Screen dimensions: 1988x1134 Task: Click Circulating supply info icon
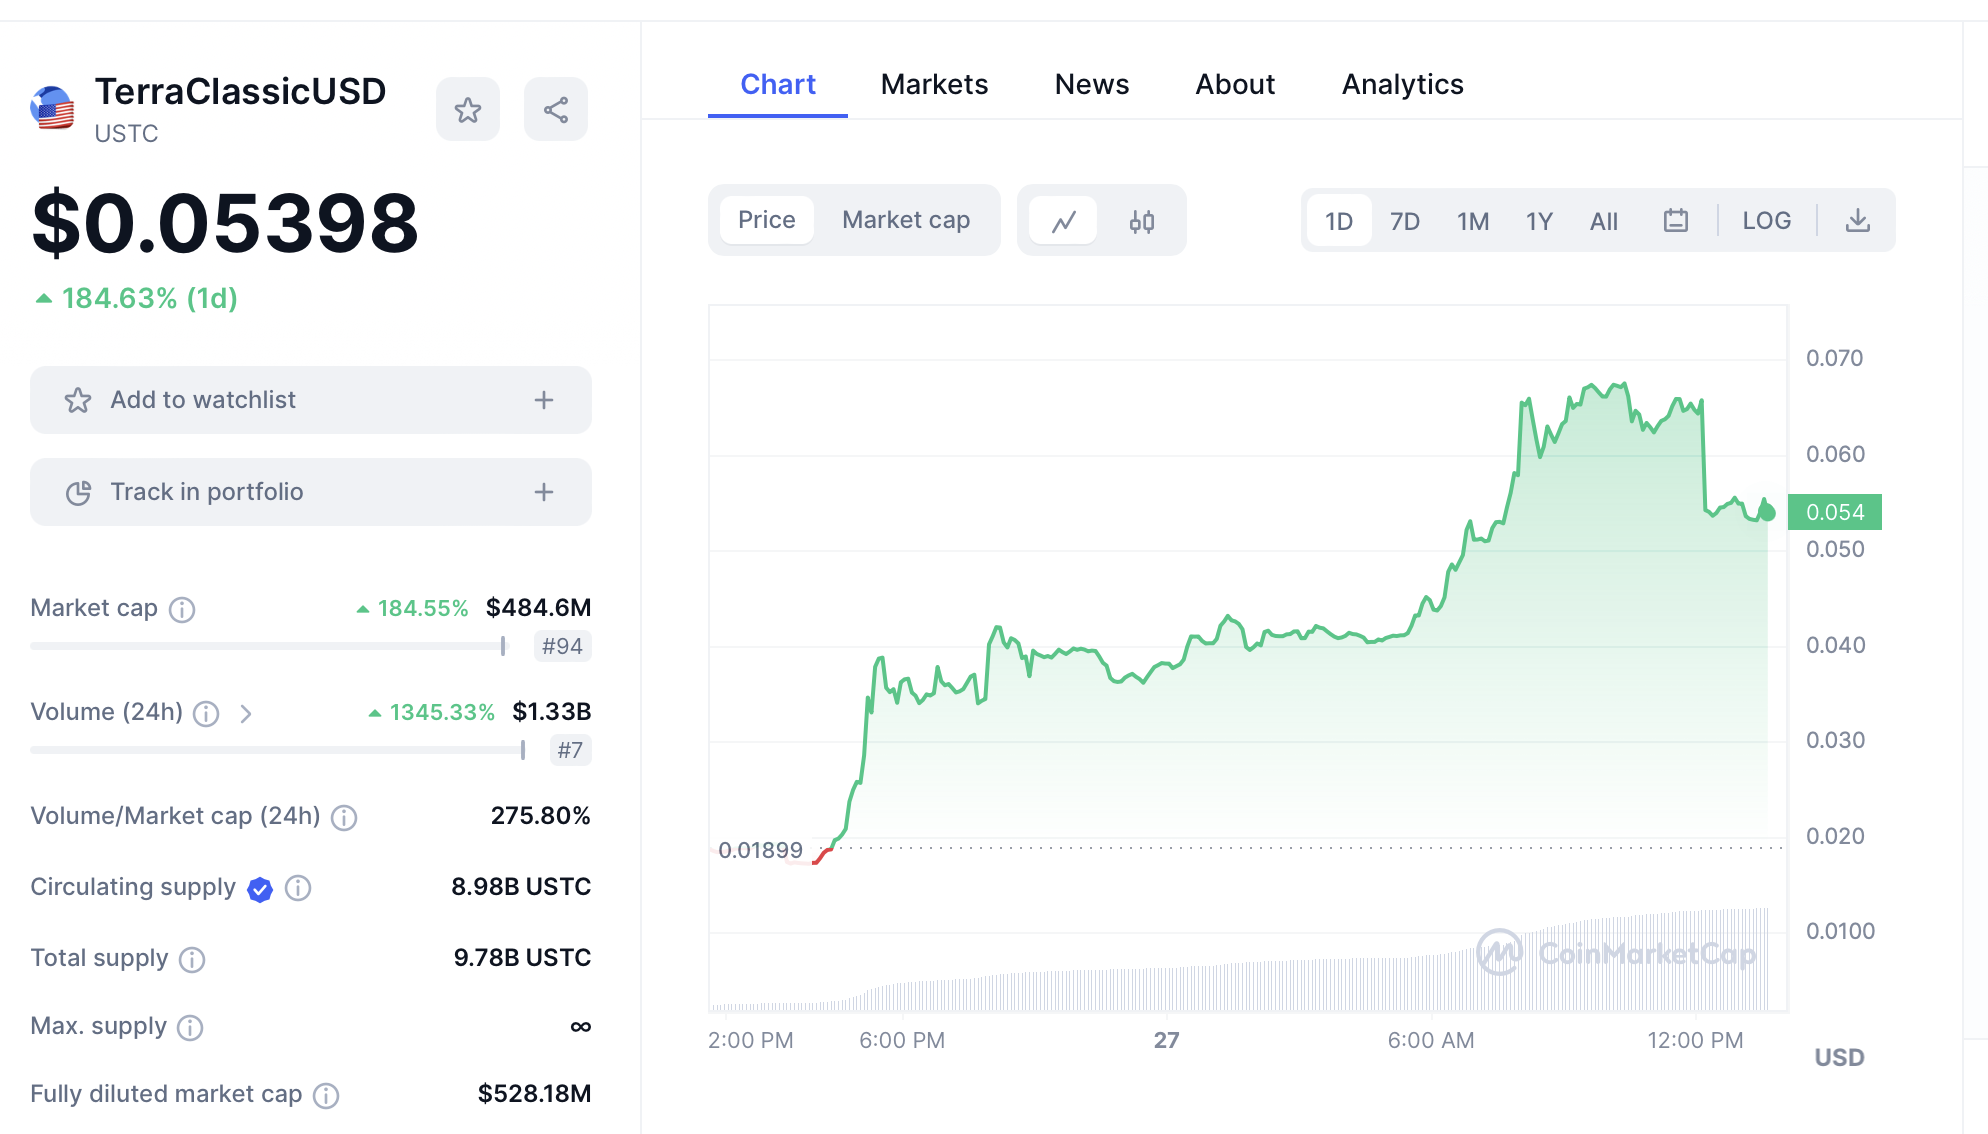[298, 888]
